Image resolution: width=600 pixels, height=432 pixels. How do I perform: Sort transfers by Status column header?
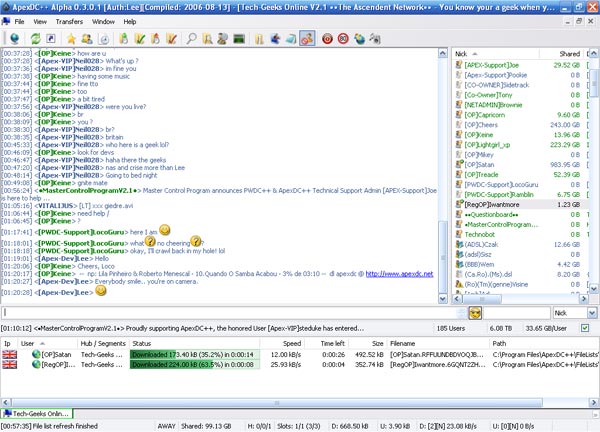coord(194,344)
